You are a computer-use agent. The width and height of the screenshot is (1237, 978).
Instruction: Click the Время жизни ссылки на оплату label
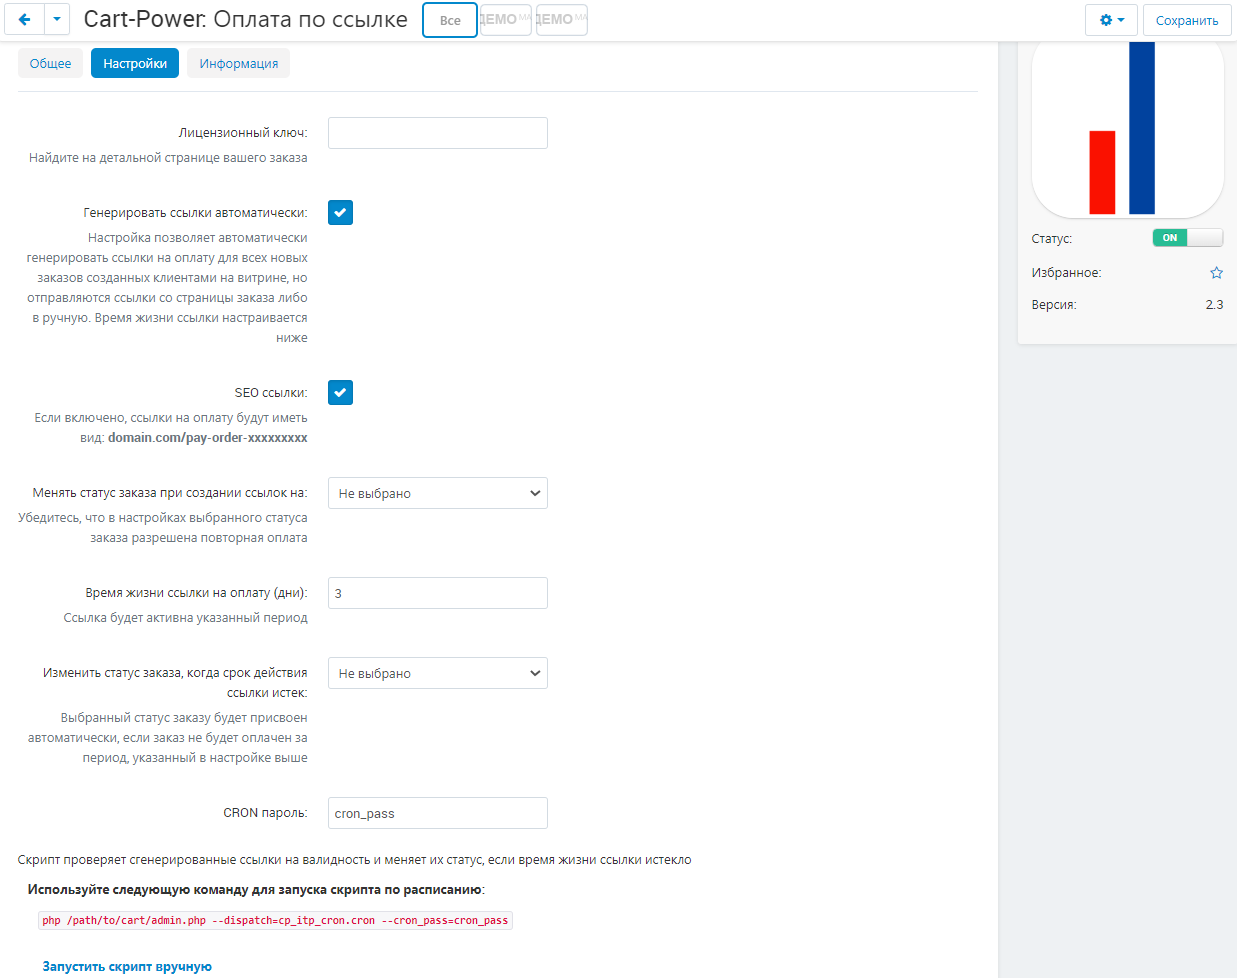197,593
